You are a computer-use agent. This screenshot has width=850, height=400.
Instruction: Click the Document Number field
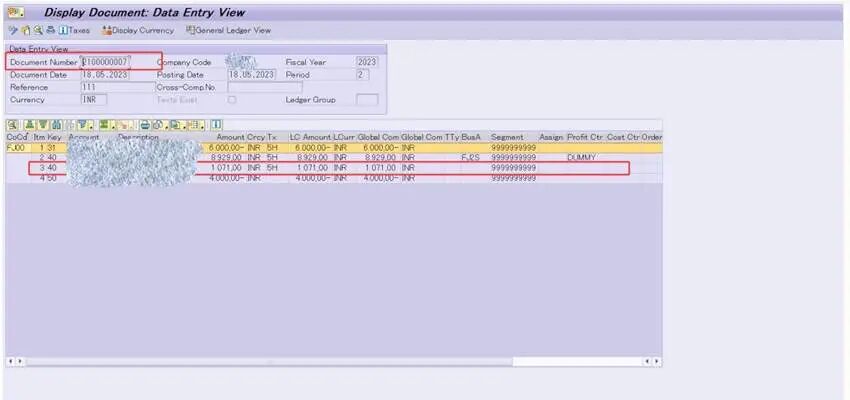coord(105,62)
